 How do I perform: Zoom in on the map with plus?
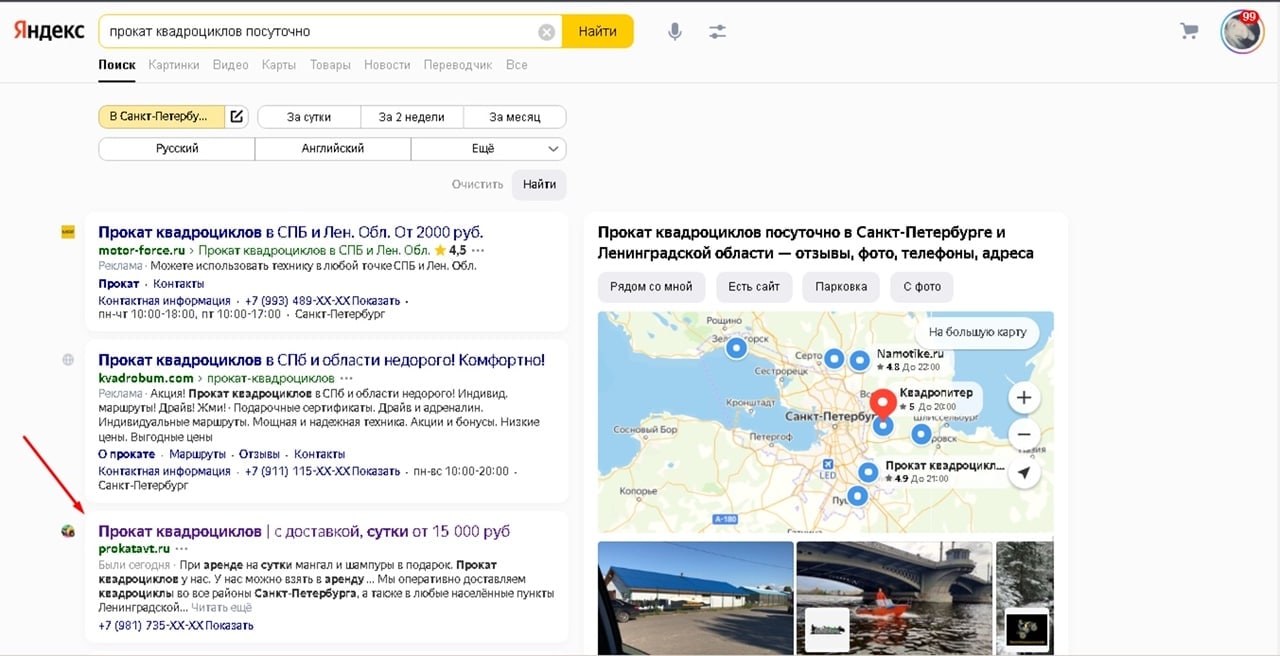1024,398
